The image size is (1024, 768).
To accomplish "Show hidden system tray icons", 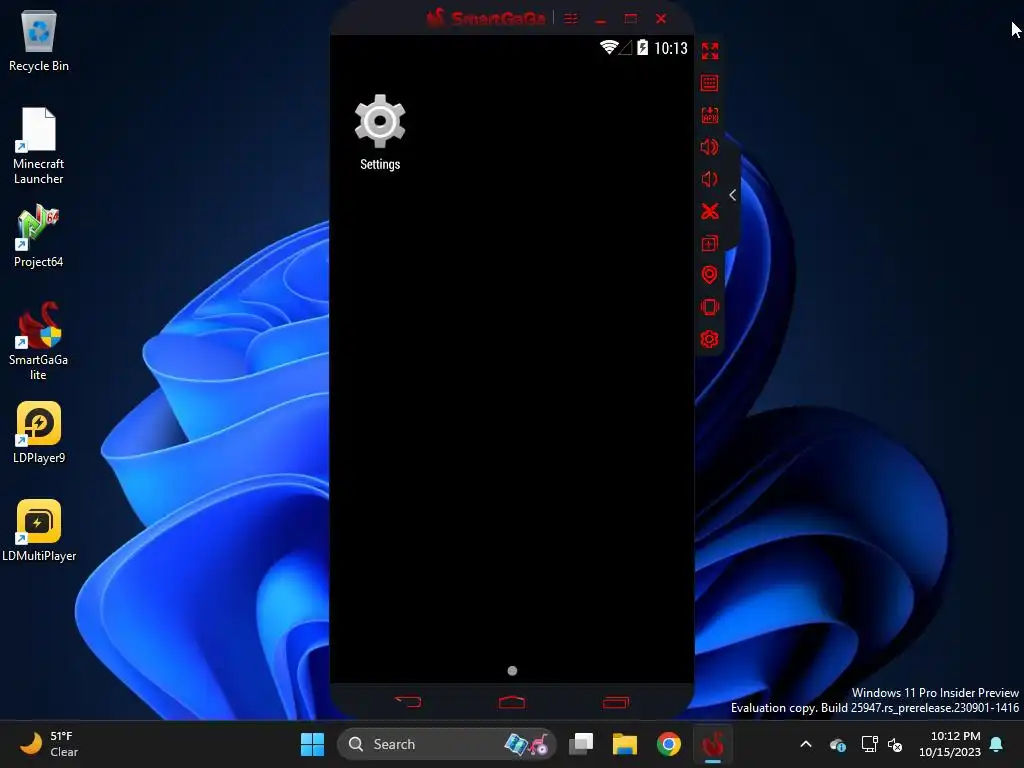I will point(806,744).
